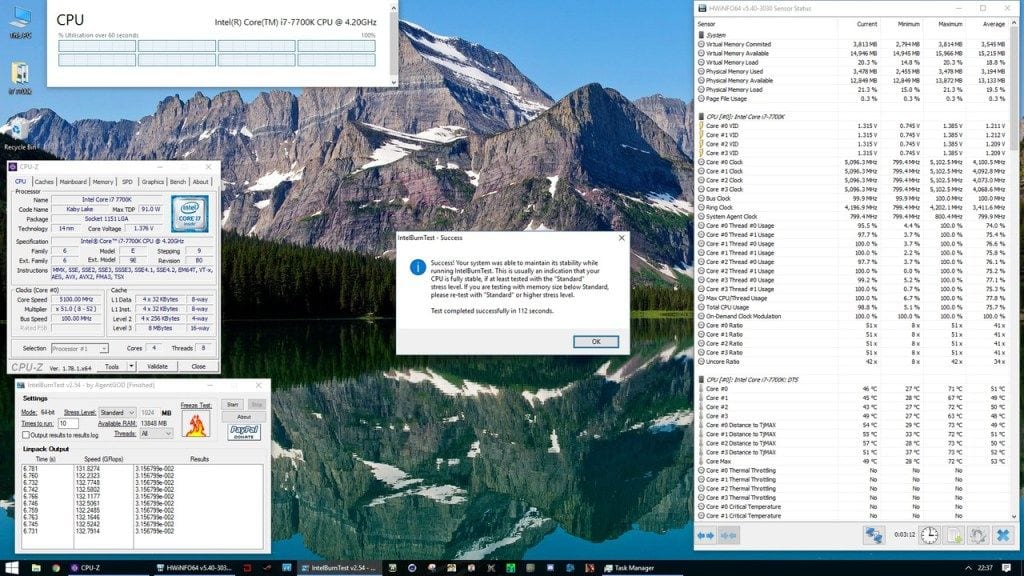Open the About tab in CPU-Z

click(x=200, y=182)
